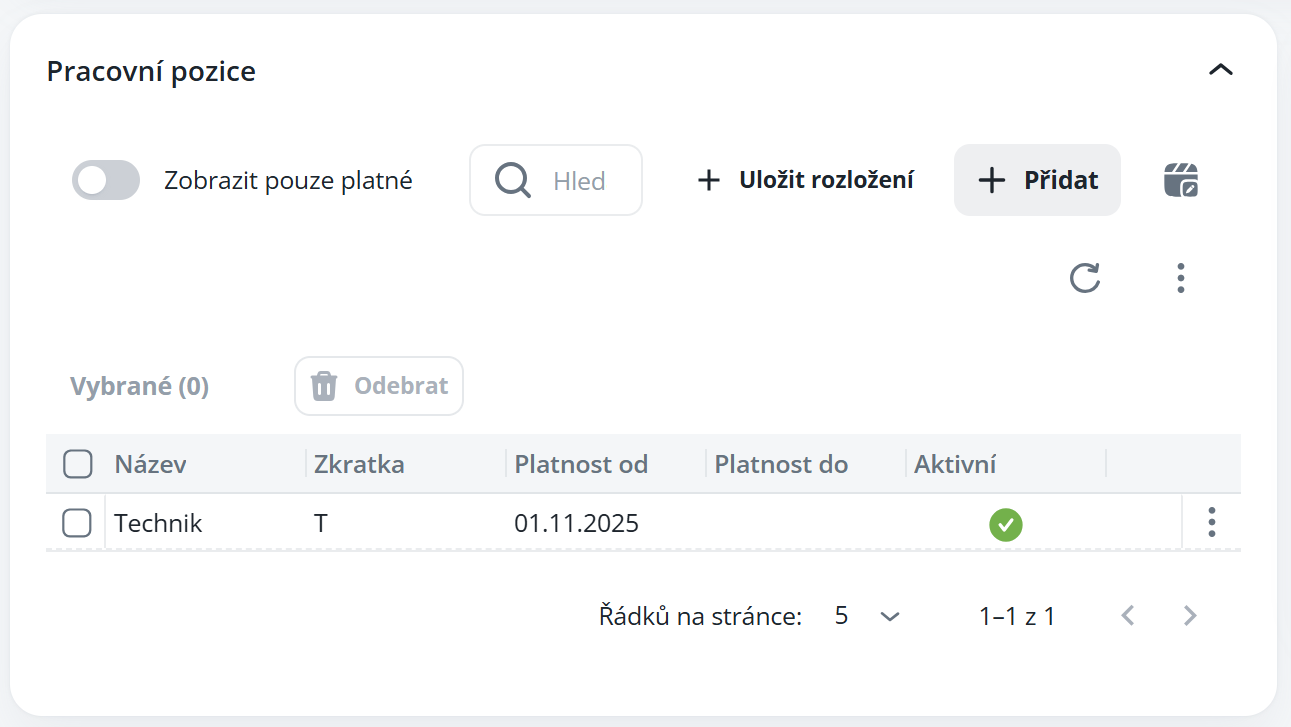
Task: Click the green active checkmark for Technik
Action: pos(1006,524)
